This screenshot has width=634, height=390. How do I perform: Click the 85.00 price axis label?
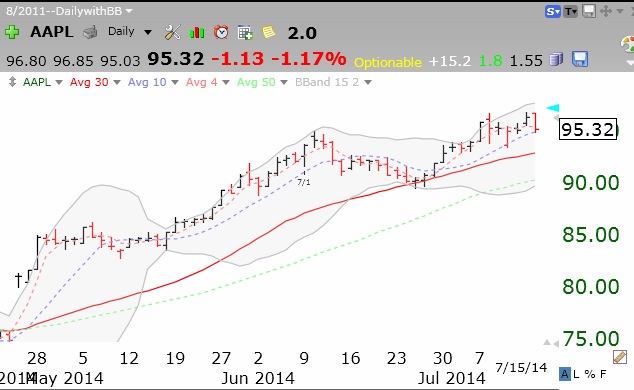tap(591, 235)
